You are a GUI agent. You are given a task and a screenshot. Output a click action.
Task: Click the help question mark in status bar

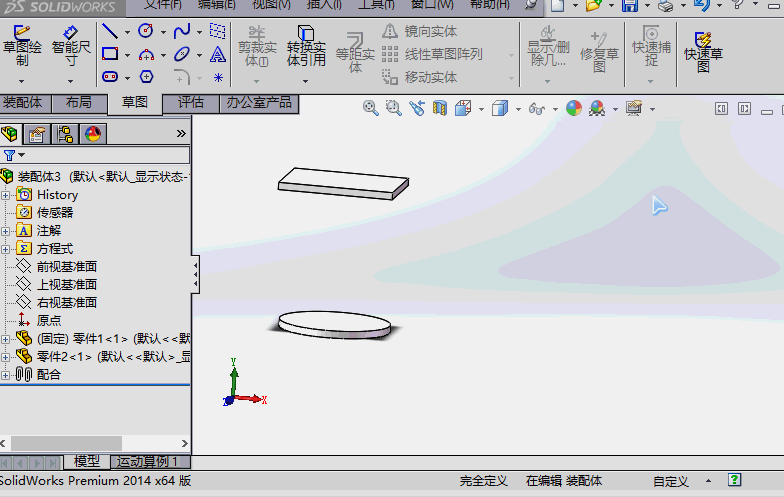(734, 480)
